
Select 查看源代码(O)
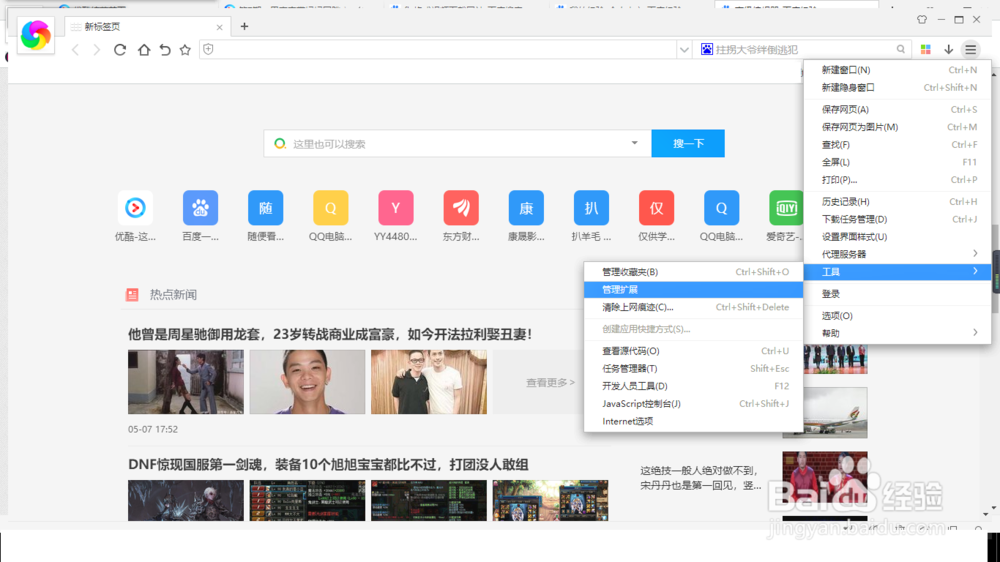point(693,351)
